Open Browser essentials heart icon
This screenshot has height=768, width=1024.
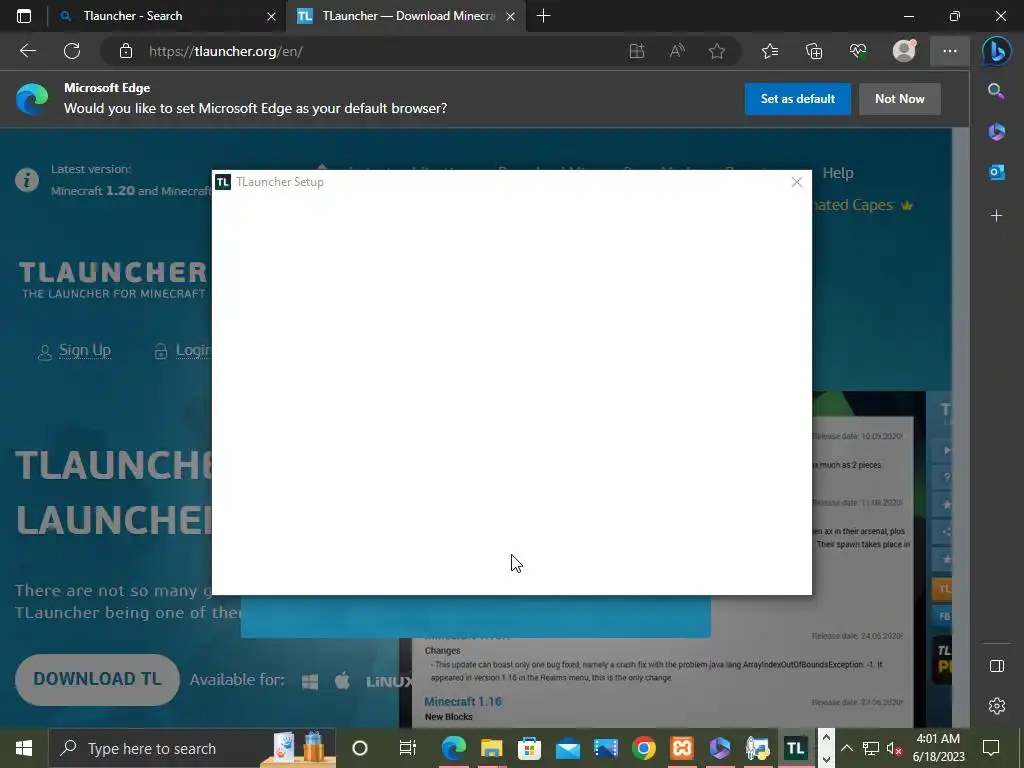click(858, 51)
